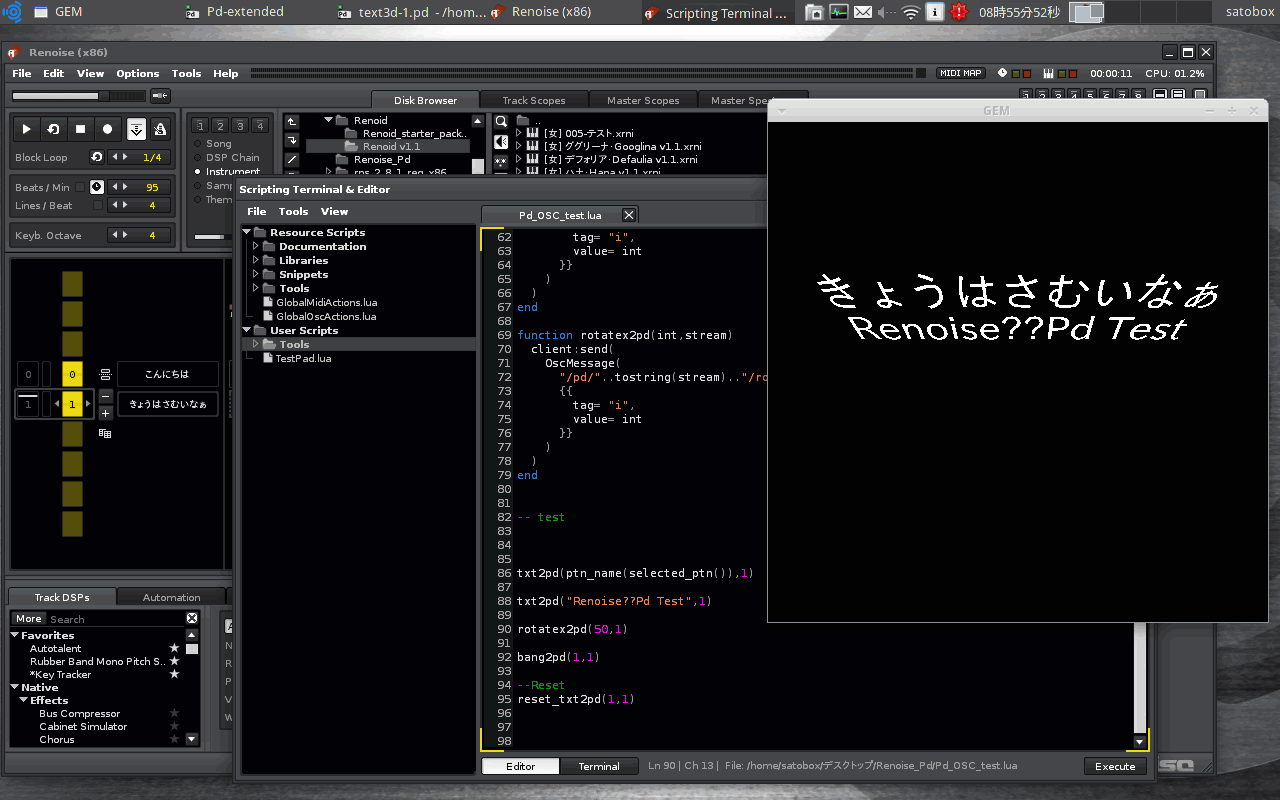Switch to the Disk Browser tab
This screenshot has width=1280, height=800.
click(x=425, y=100)
